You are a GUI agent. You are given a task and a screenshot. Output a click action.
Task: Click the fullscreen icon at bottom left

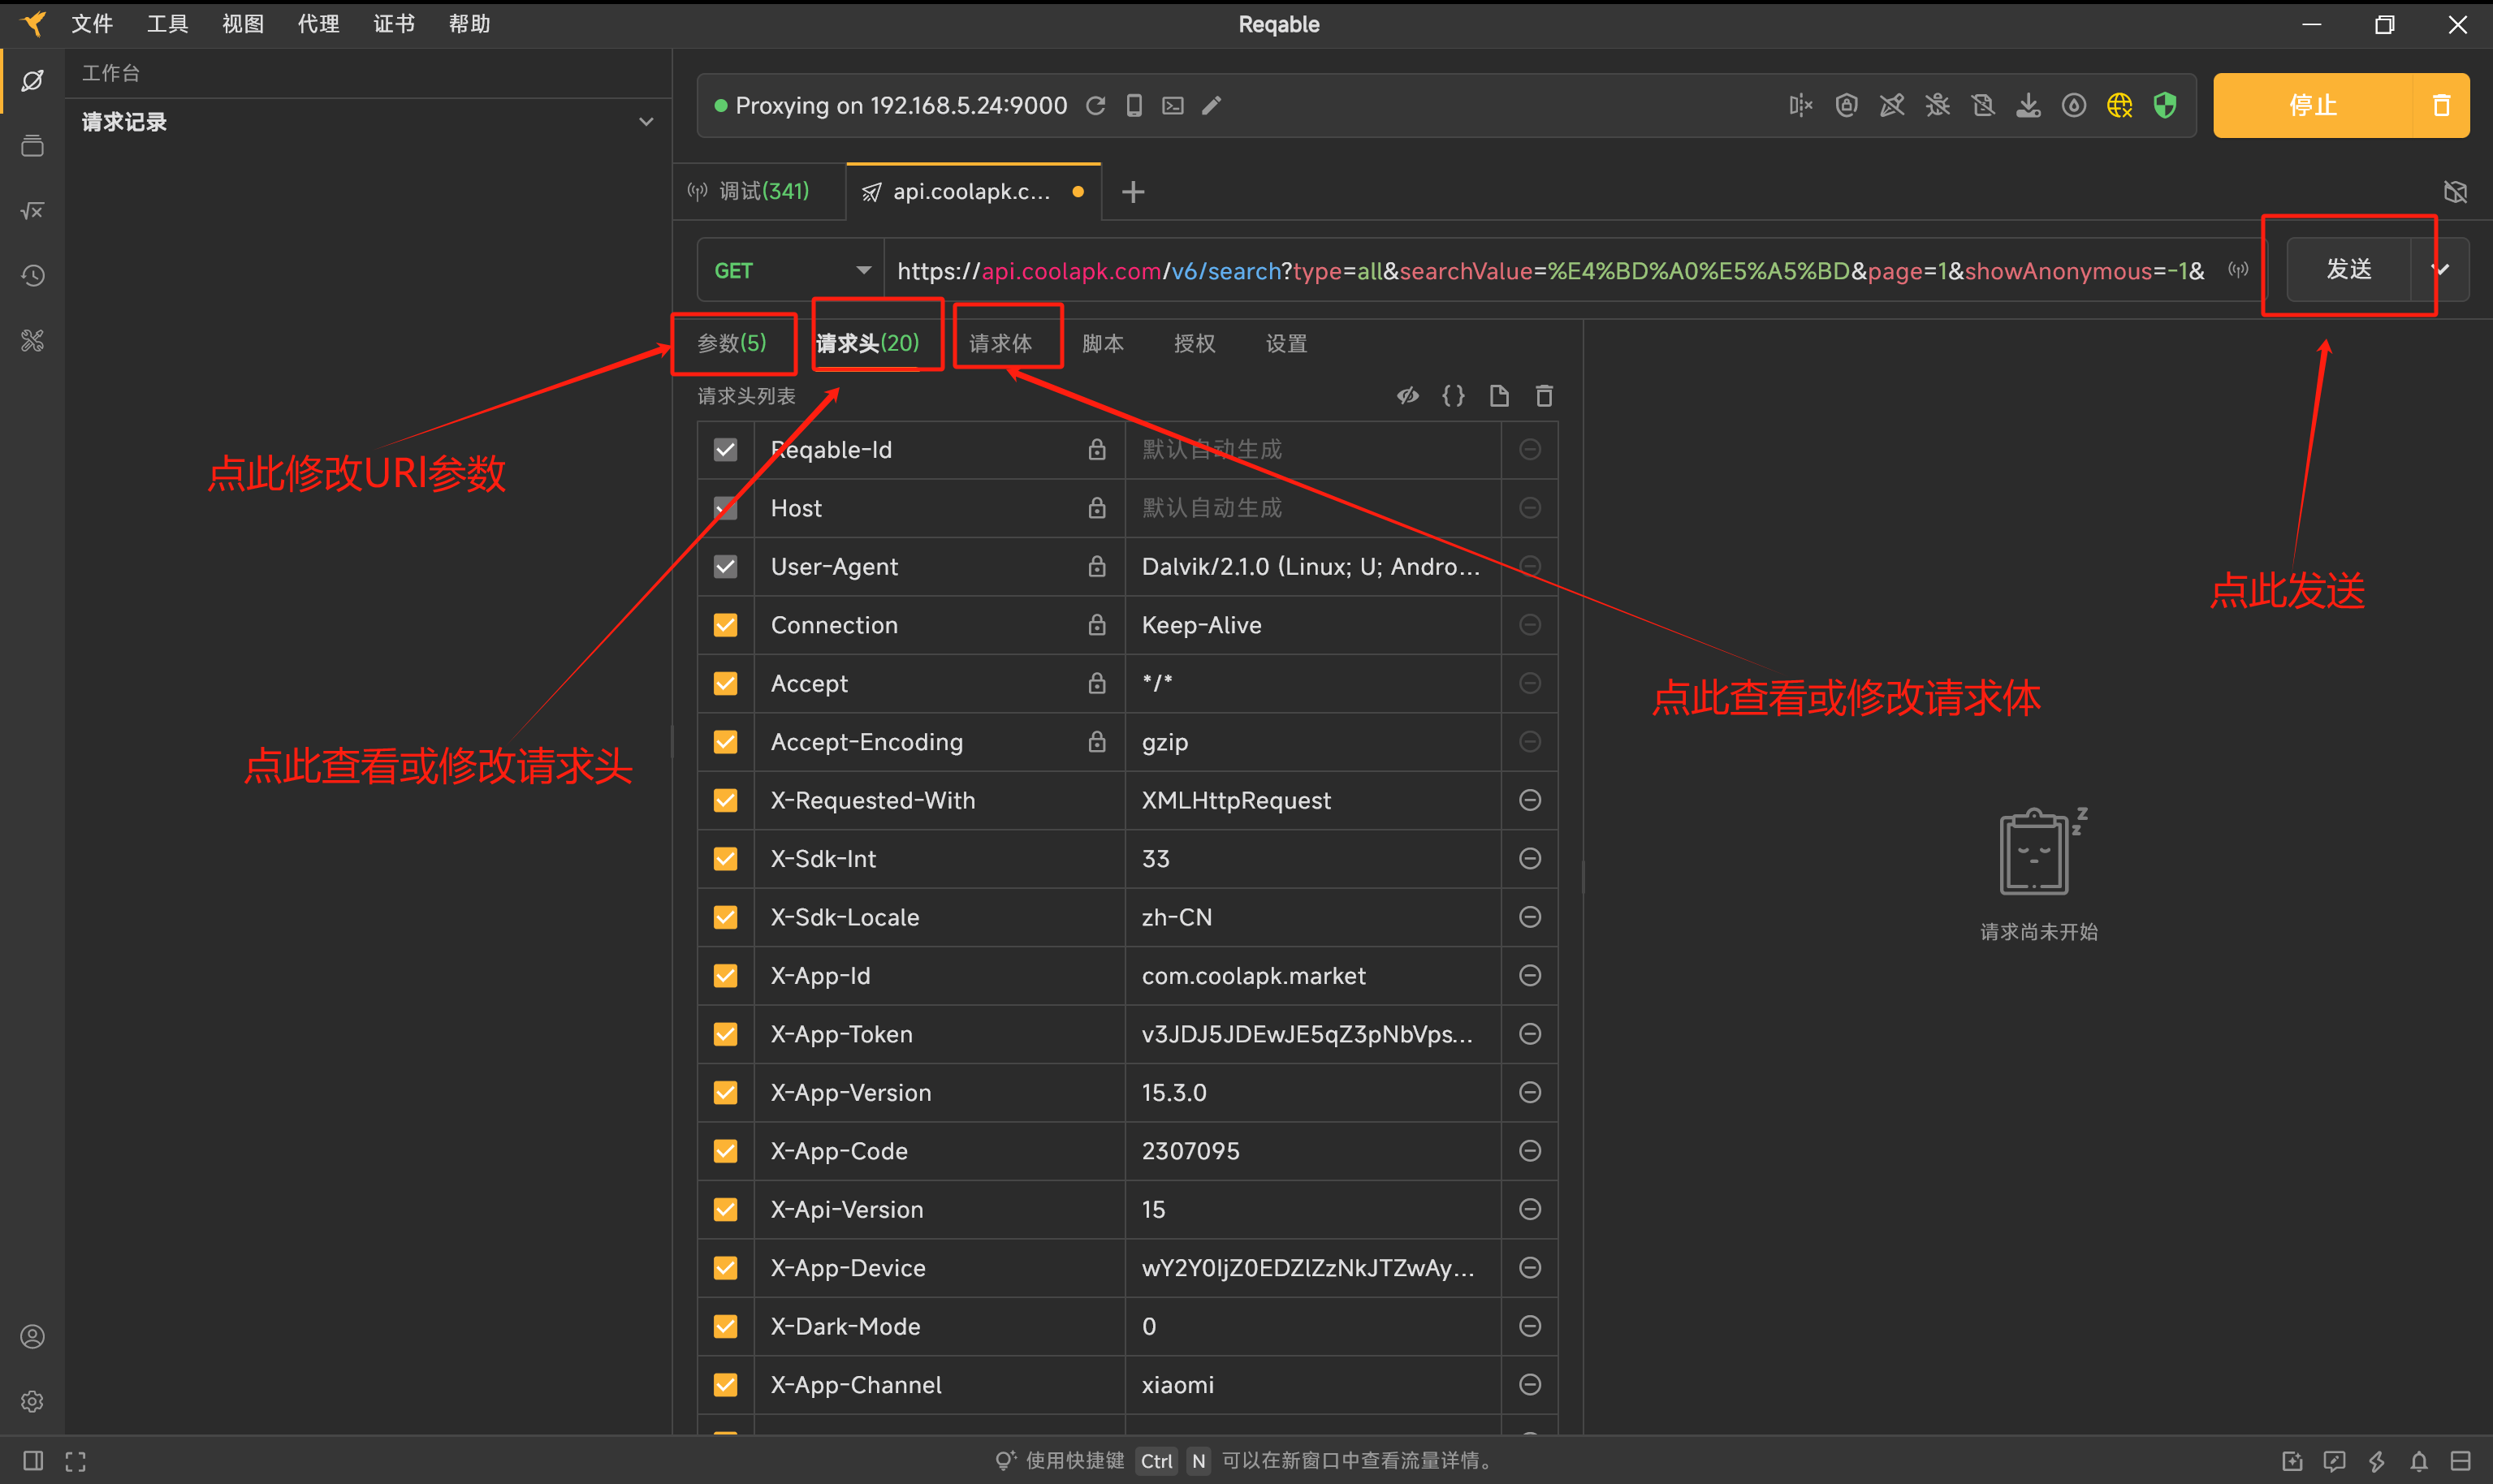pyautogui.click(x=75, y=1461)
